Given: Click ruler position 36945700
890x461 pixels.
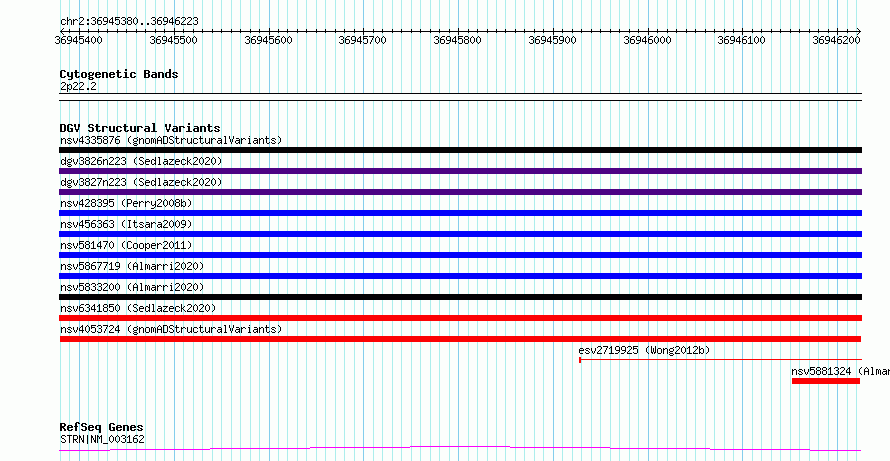Looking at the screenshot, I should point(363,40).
